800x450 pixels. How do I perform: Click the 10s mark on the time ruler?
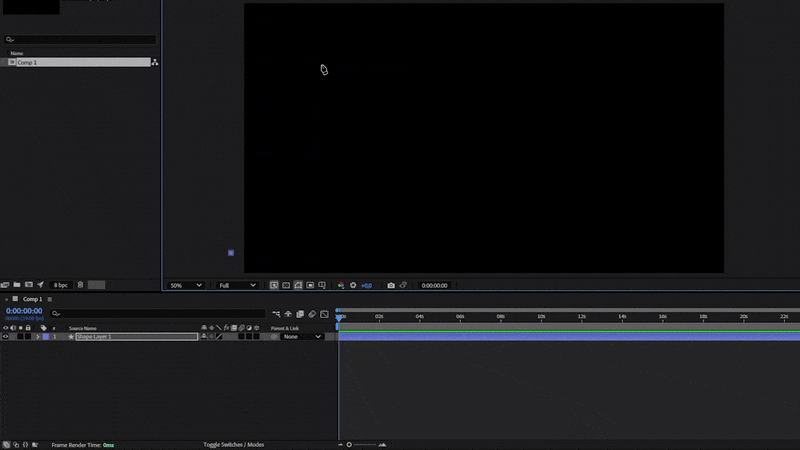541,317
